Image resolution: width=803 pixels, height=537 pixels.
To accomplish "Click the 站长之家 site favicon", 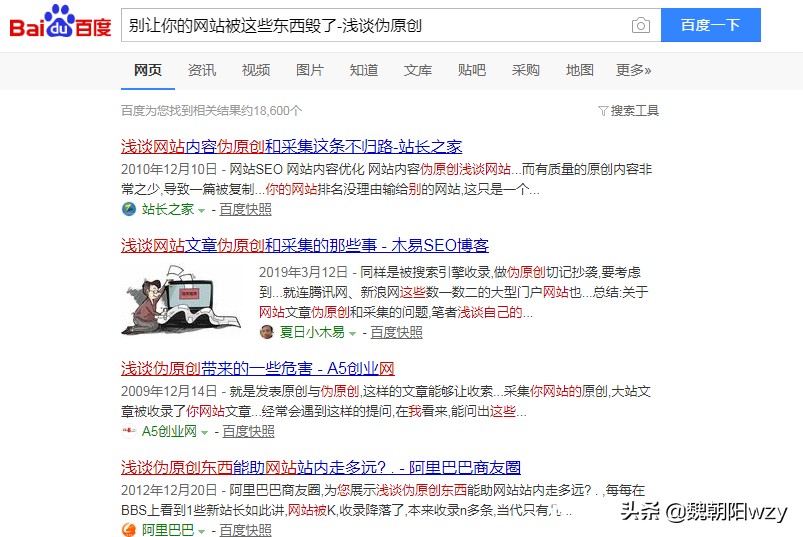I will pyautogui.click(x=129, y=209).
